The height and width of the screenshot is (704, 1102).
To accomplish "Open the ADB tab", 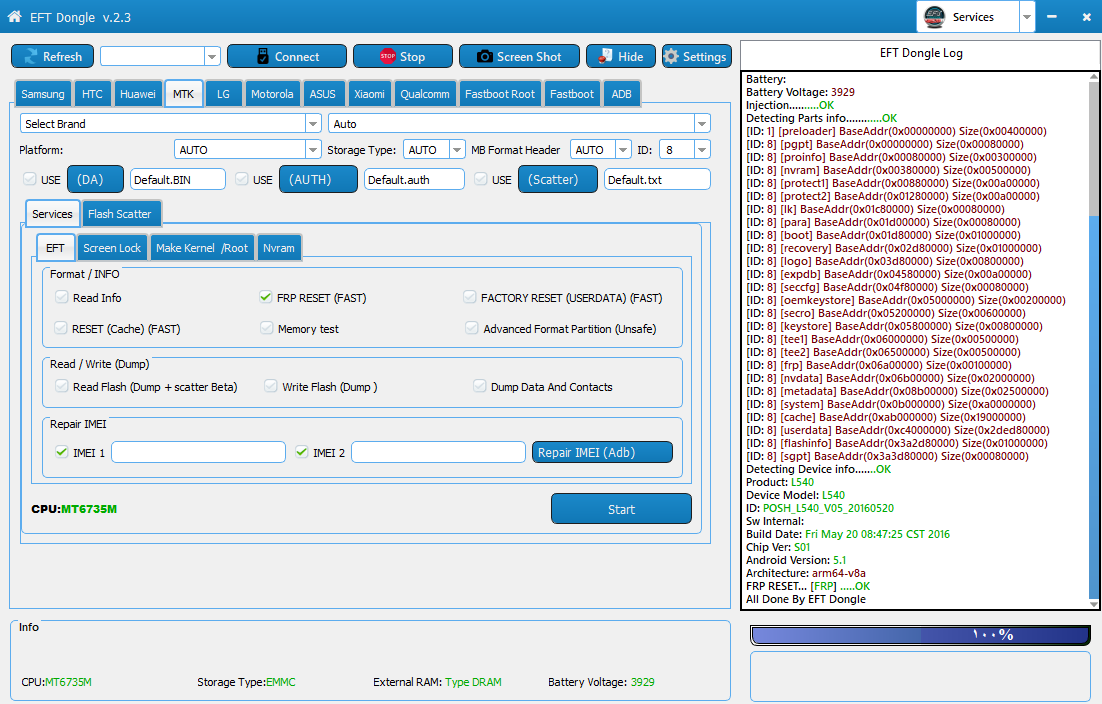I will [x=621, y=94].
